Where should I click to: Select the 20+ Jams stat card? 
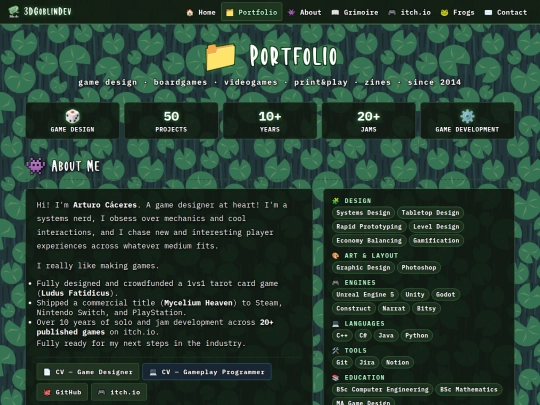[368, 121]
